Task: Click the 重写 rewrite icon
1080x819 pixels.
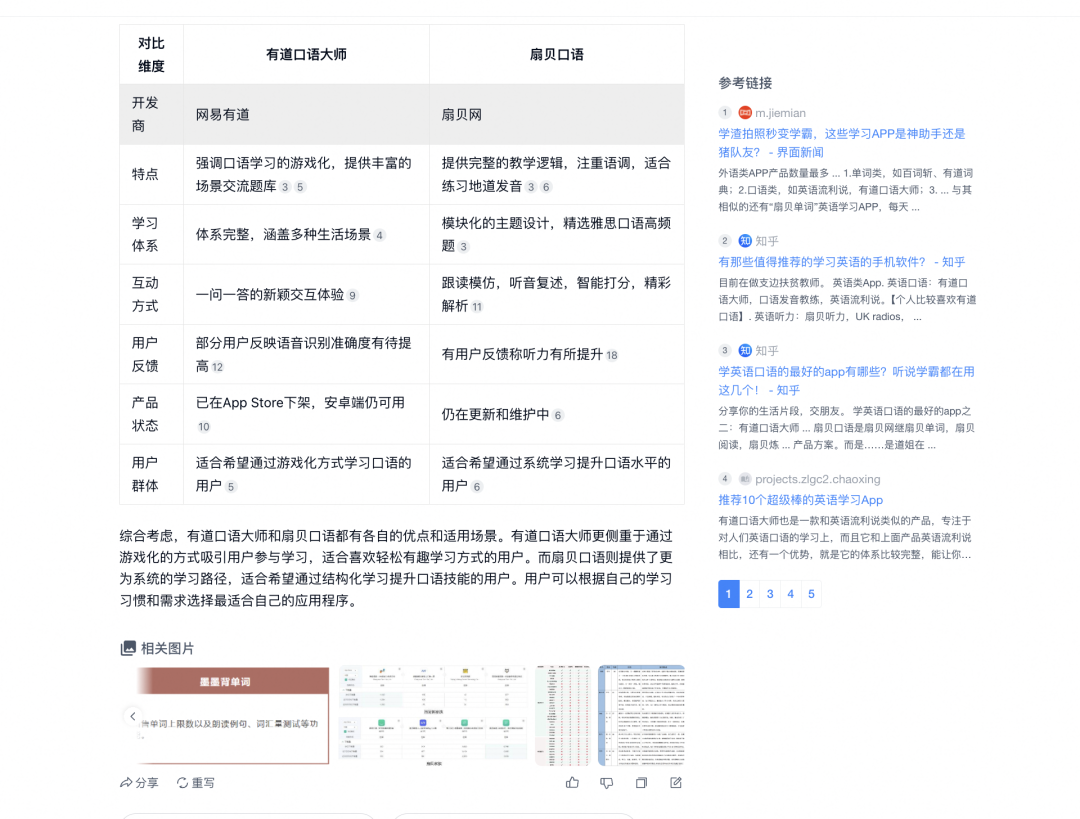Action: pyautogui.click(x=183, y=782)
